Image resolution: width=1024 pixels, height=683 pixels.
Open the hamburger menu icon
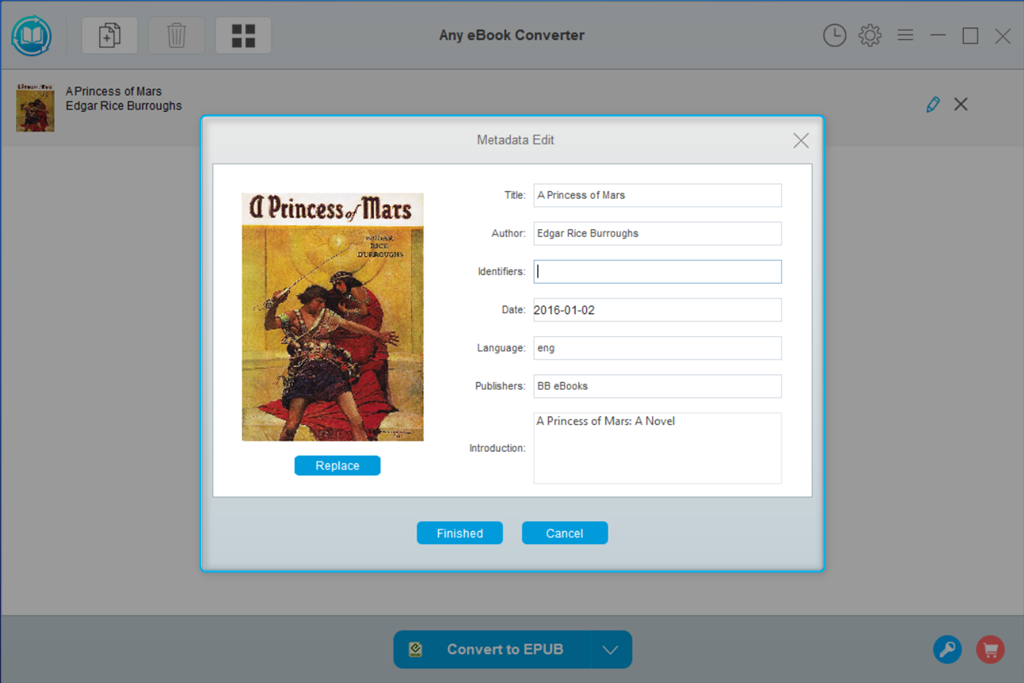(x=905, y=35)
